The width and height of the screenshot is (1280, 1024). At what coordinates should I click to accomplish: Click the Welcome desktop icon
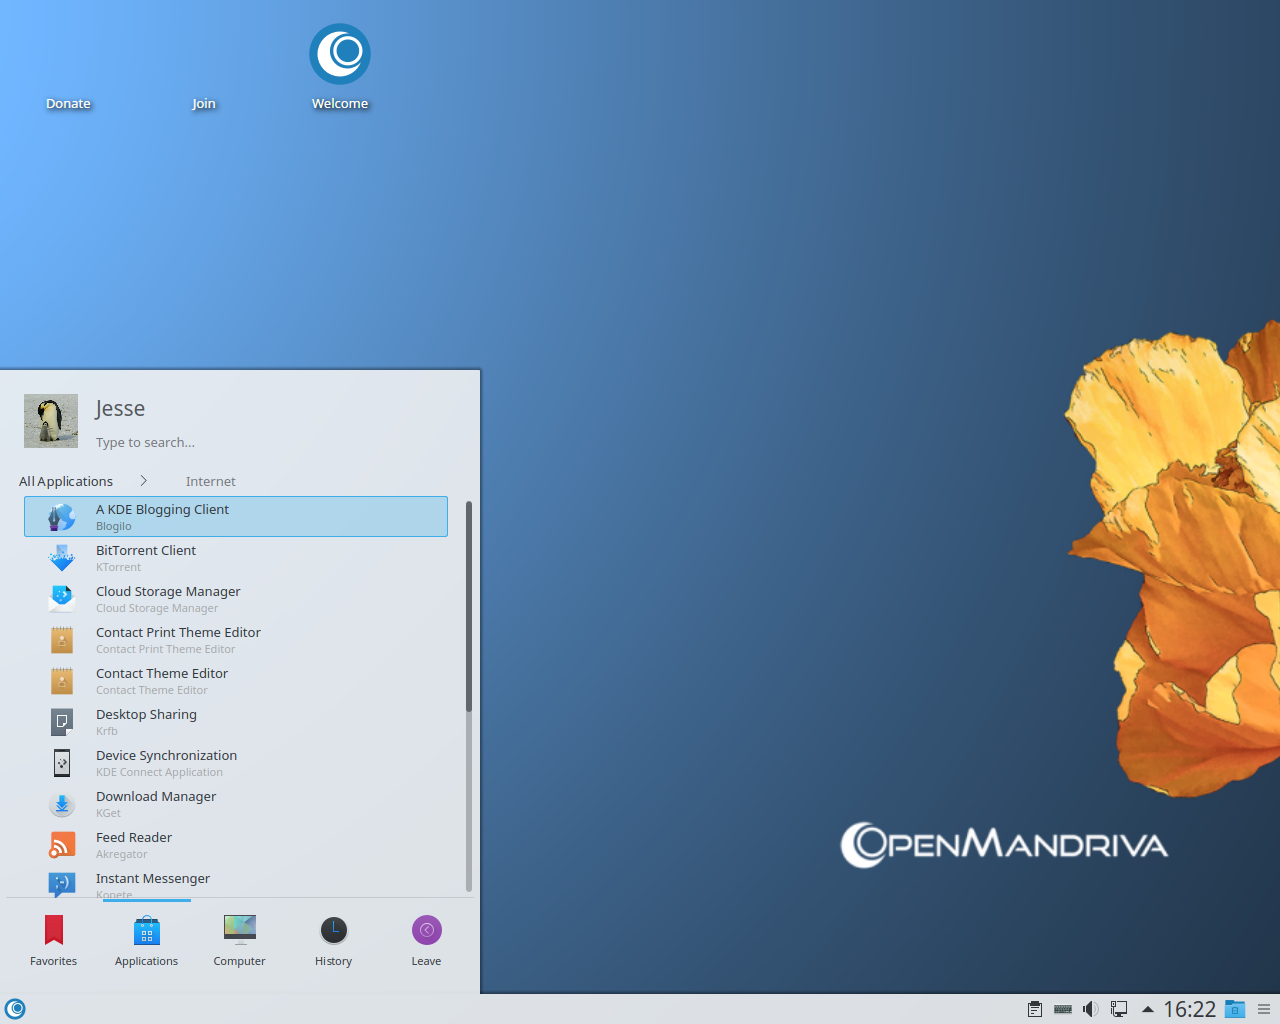pyautogui.click(x=340, y=54)
